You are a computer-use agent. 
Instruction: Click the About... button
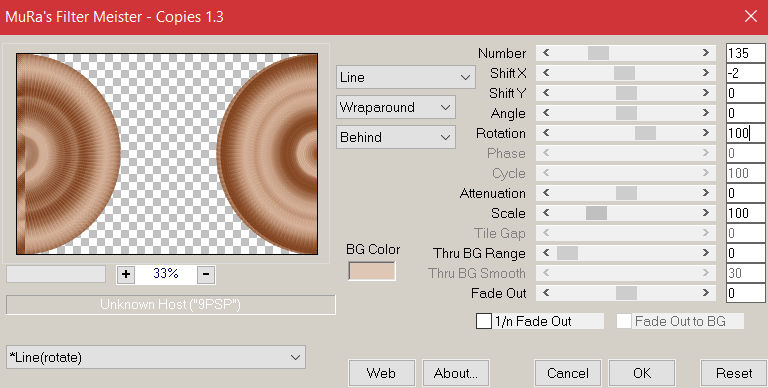[x=456, y=373]
